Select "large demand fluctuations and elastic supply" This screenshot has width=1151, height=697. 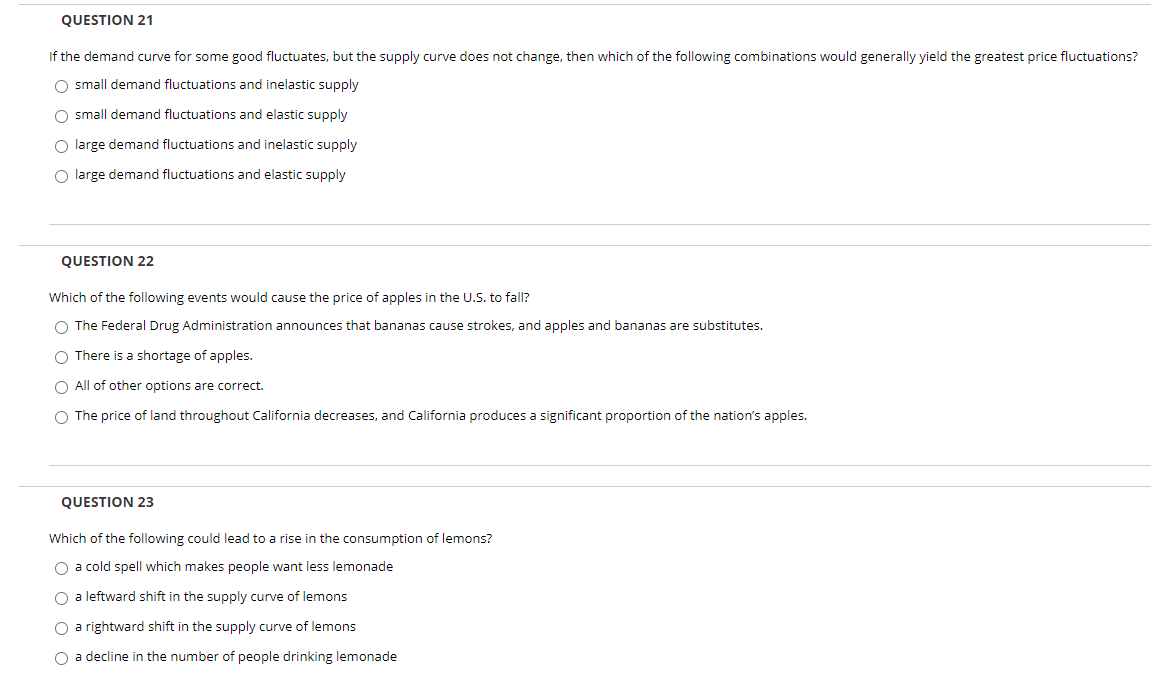[61, 175]
